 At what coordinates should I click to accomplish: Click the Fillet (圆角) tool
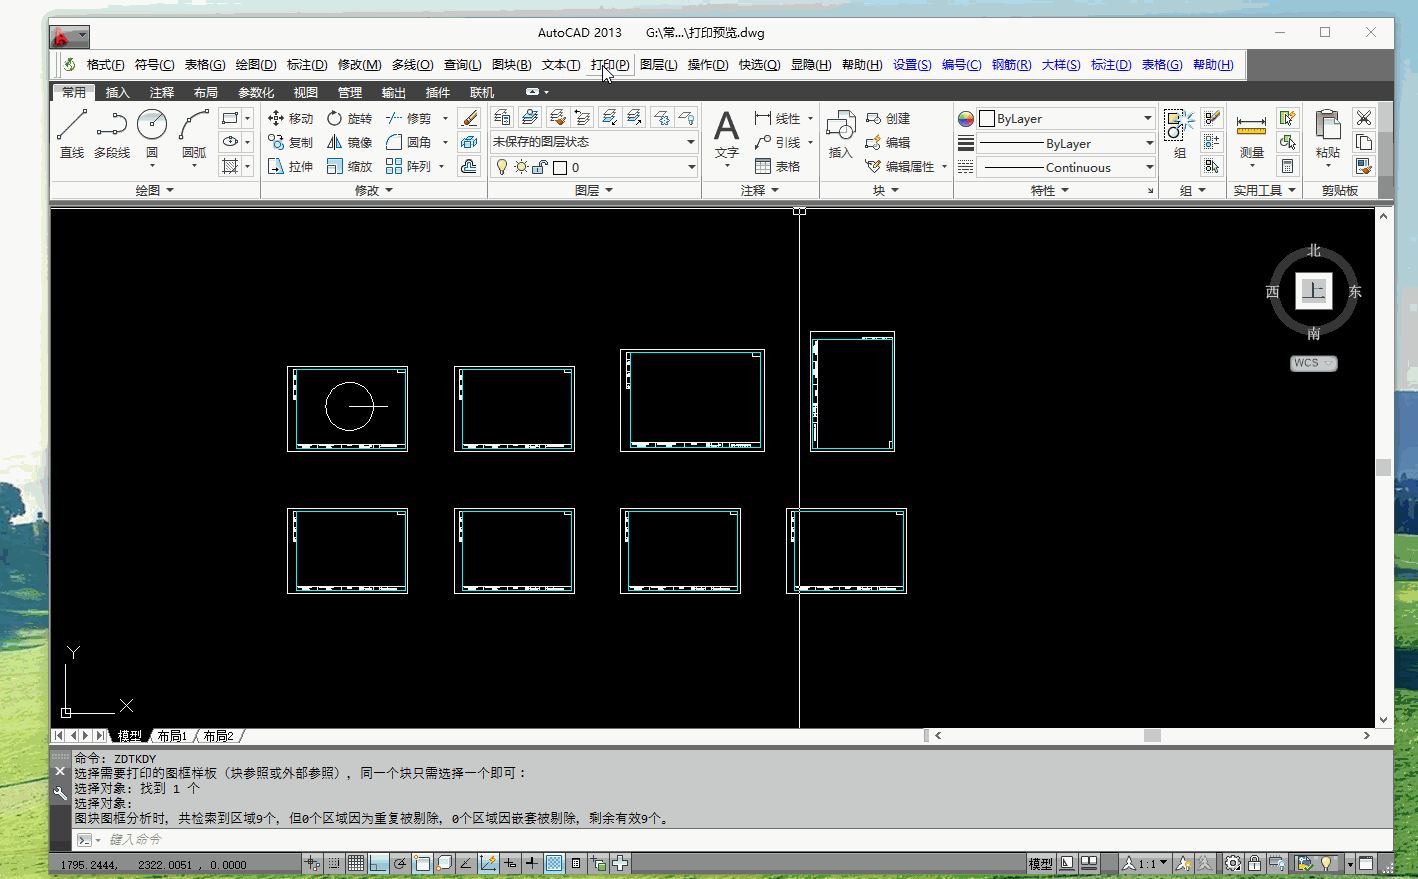point(409,142)
